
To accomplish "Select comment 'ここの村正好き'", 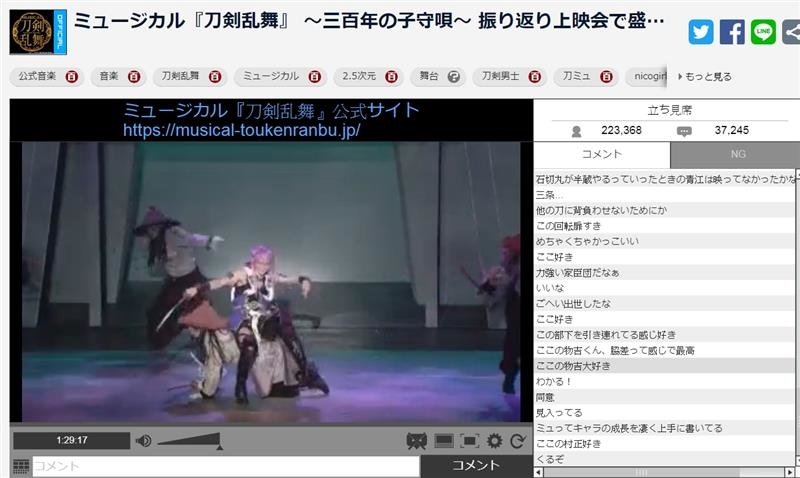I will pyautogui.click(x=664, y=444).
